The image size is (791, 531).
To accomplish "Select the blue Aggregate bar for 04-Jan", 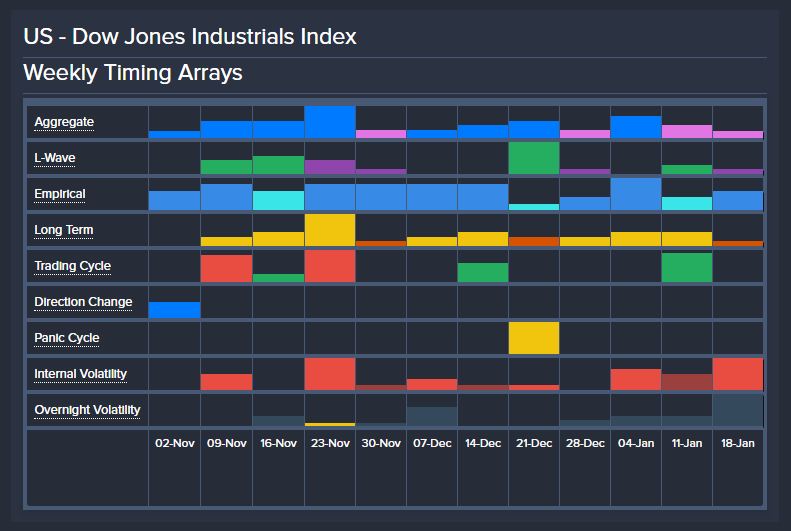I will 636,127.
